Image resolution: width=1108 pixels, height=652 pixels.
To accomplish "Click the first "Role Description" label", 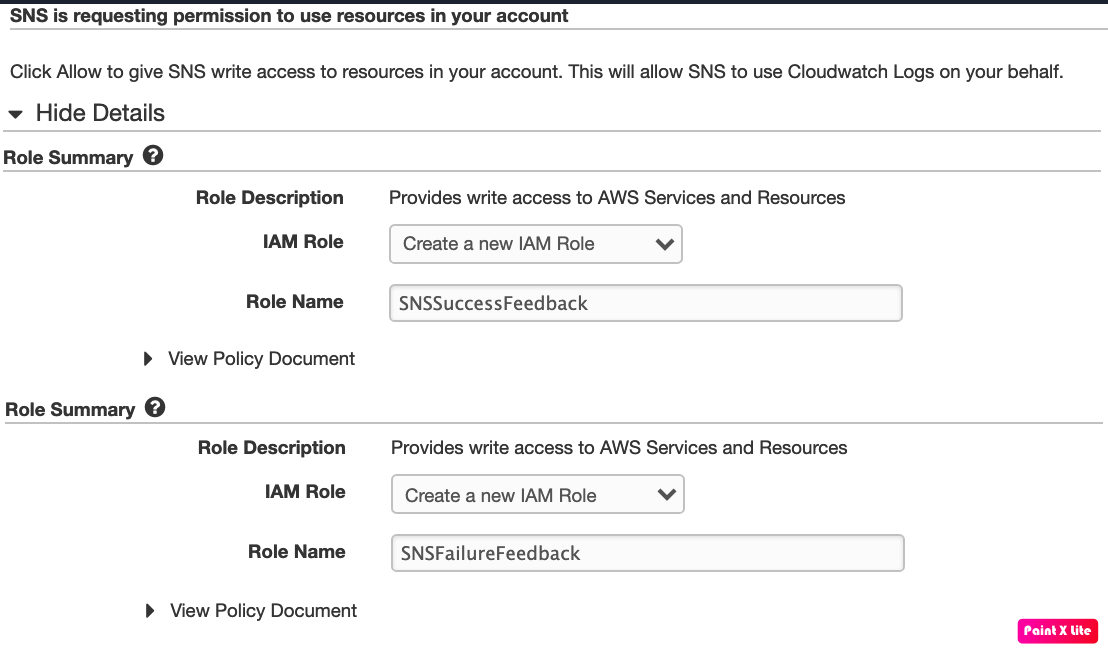I will [x=270, y=198].
